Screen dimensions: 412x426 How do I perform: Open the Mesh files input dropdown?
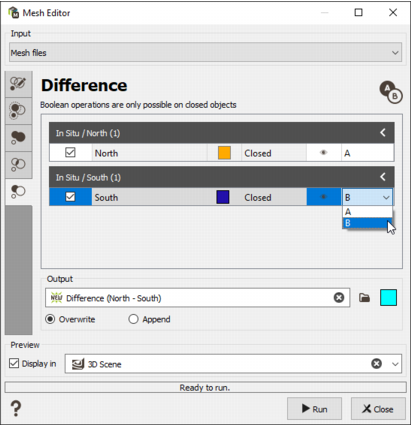[205, 52]
